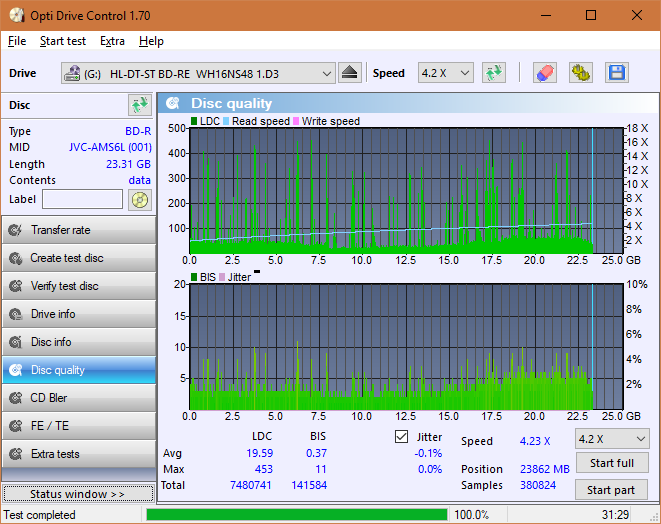Click the elapsed time 31:29 in status bar
The width and height of the screenshot is (661, 524).
click(x=615, y=515)
